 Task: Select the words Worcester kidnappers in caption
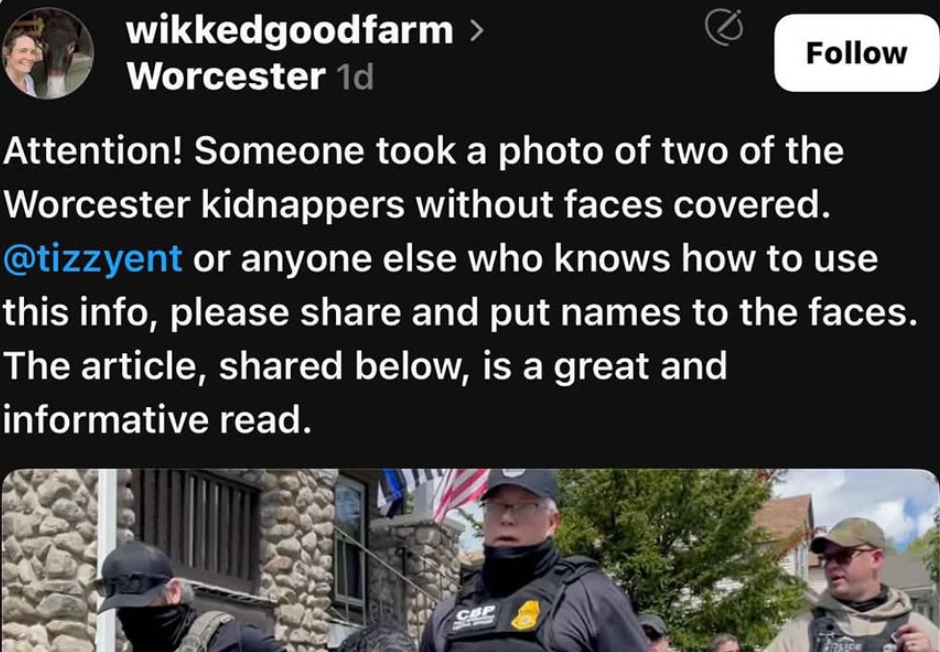coord(204,205)
